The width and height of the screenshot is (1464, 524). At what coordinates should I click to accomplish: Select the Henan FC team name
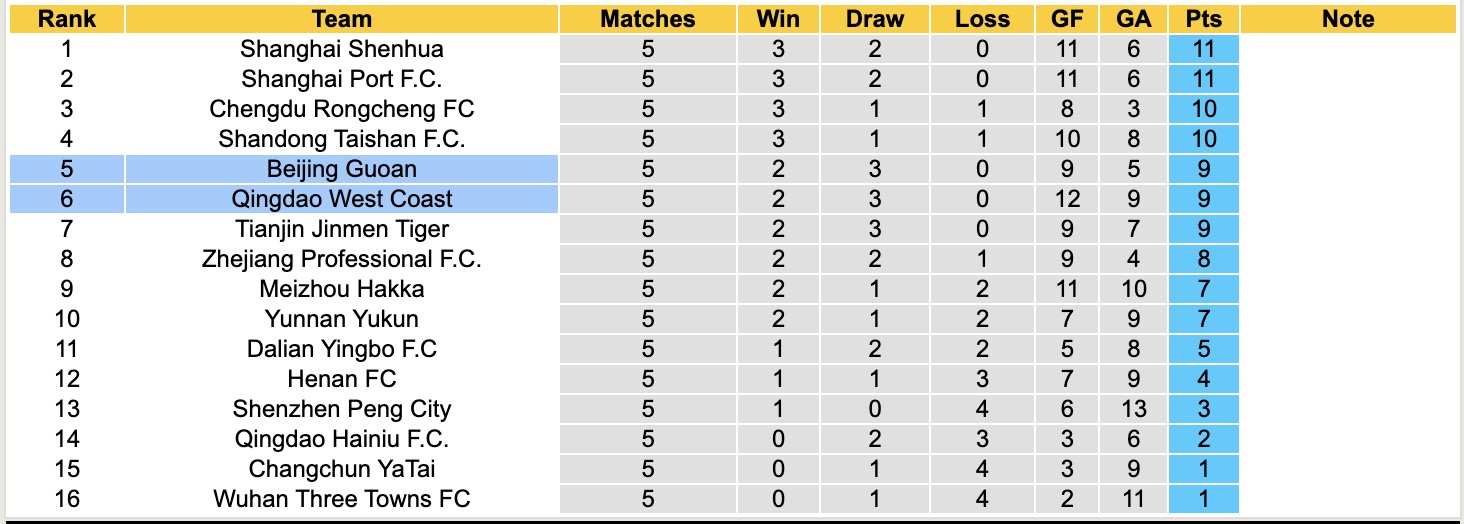[342, 379]
